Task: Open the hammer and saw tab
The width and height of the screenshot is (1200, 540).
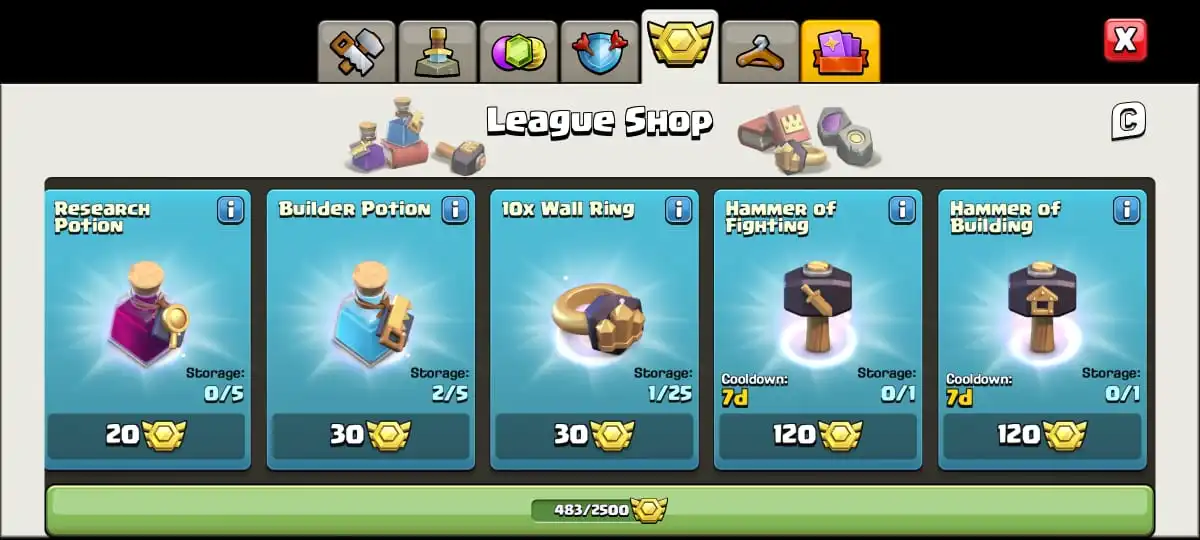Action: click(356, 51)
